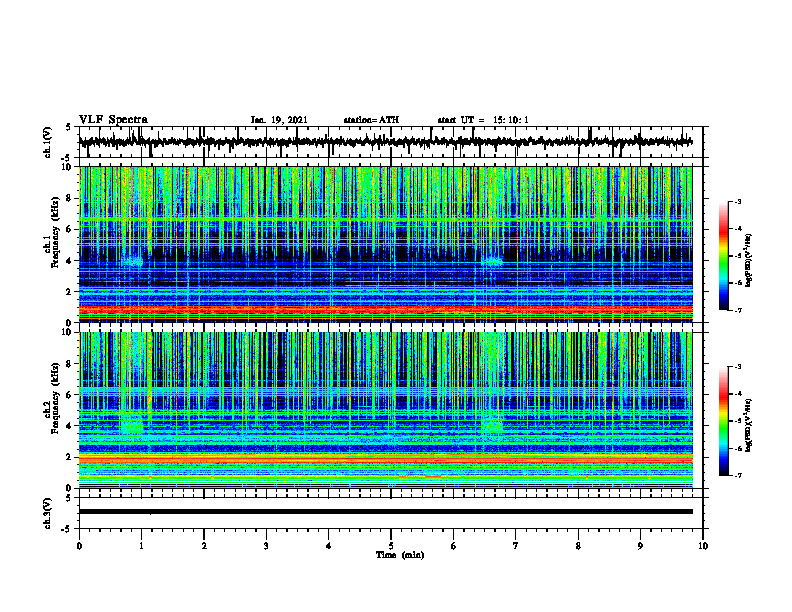Click the 'Time (min)' axis title
792x612 pixels.
click(x=400, y=555)
